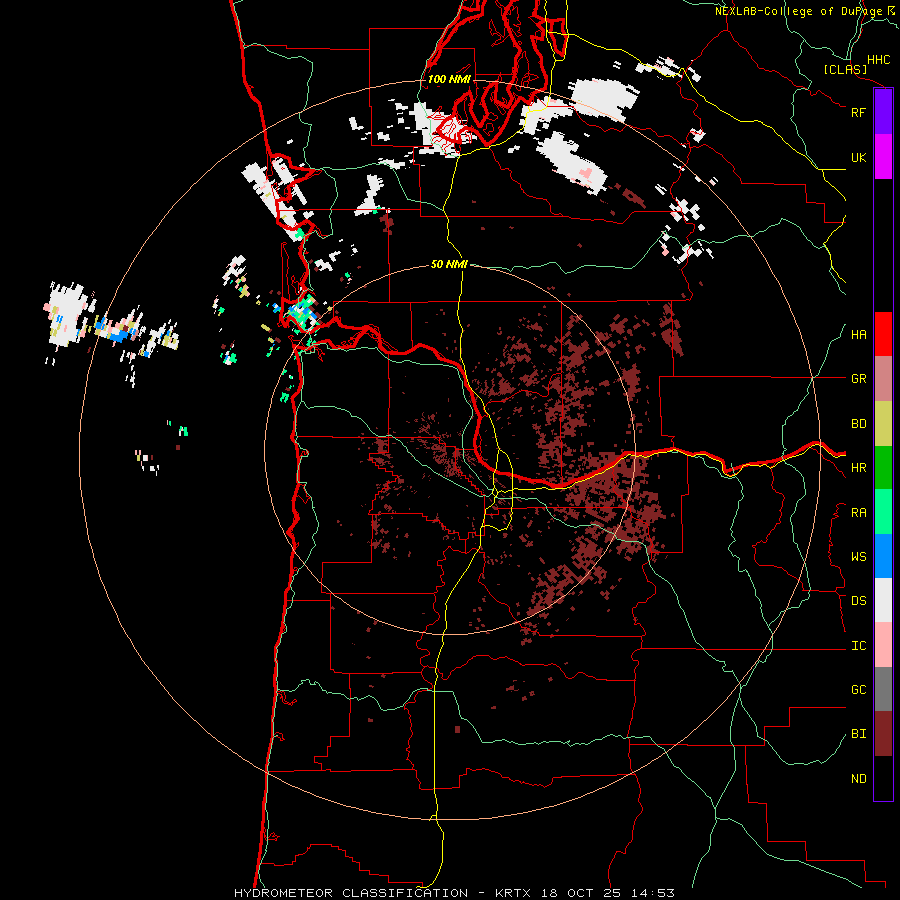This screenshot has height=900, width=900.
Task: Click the 50 NMI range ring label
Action: [x=449, y=264]
